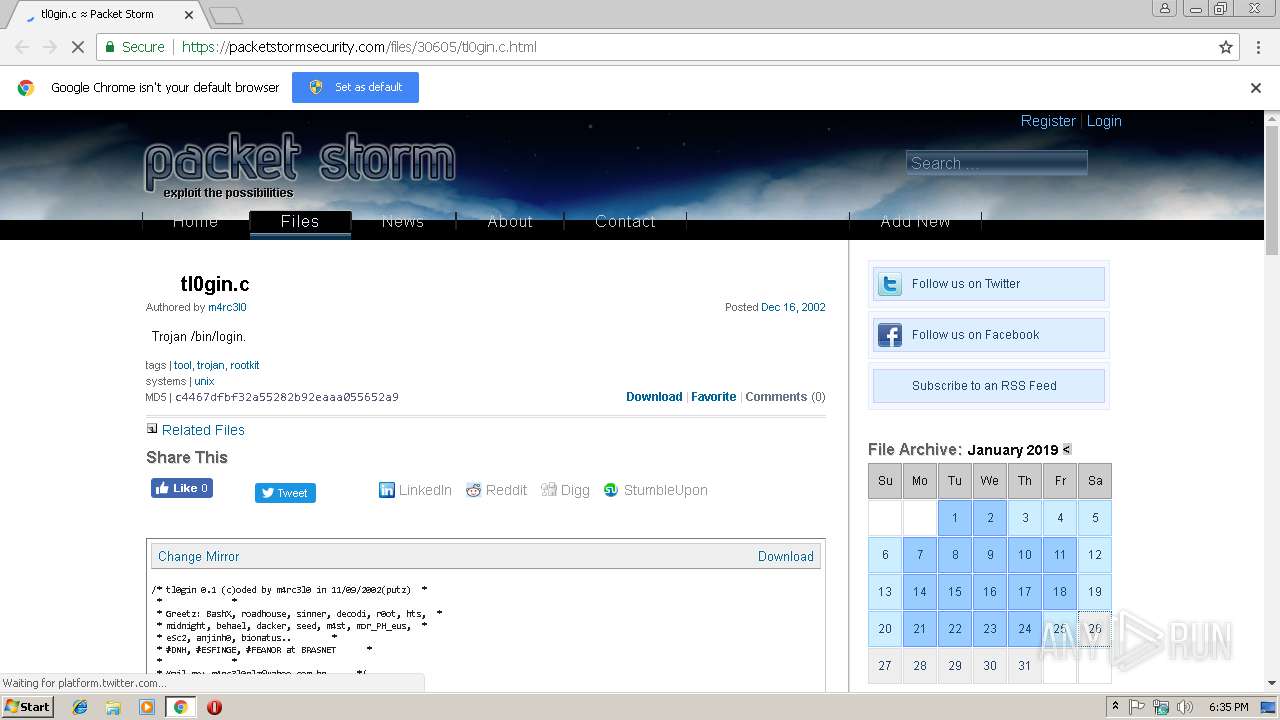Open the Contact menu item

point(626,222)
